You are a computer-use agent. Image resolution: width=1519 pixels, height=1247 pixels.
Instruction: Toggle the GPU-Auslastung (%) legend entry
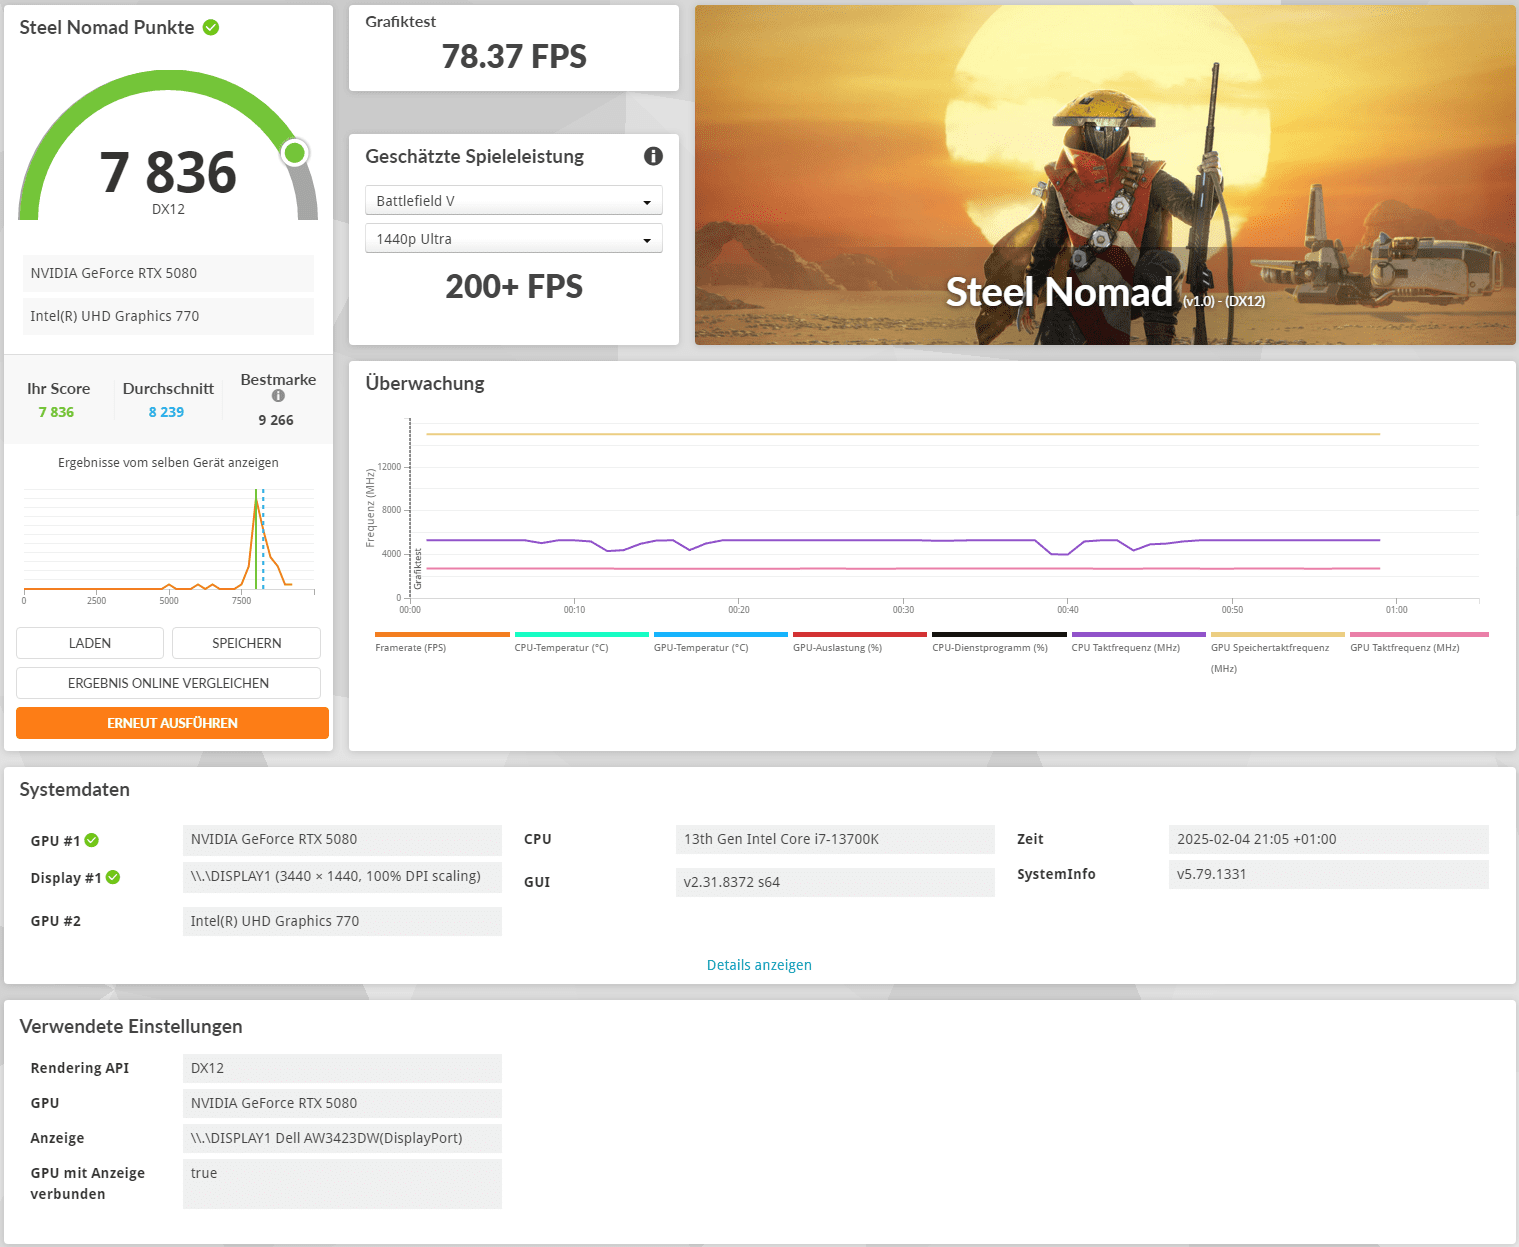860,642
